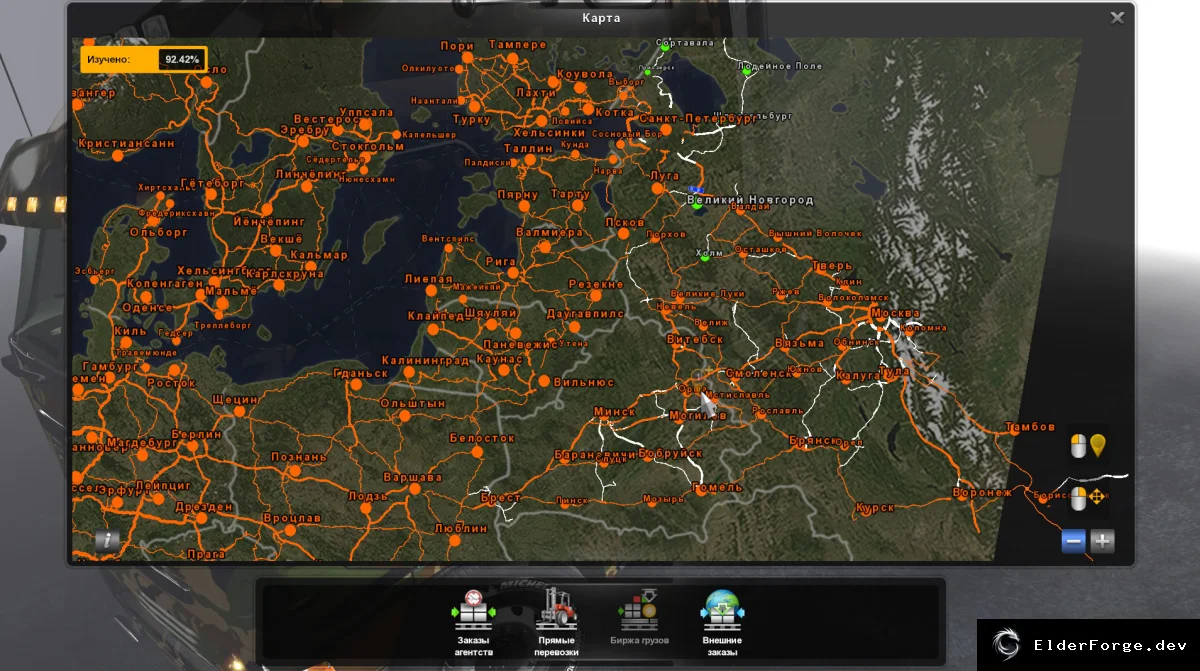Click the Минск city label
Screen dimensions: 1200x671
tap(614, 411)
